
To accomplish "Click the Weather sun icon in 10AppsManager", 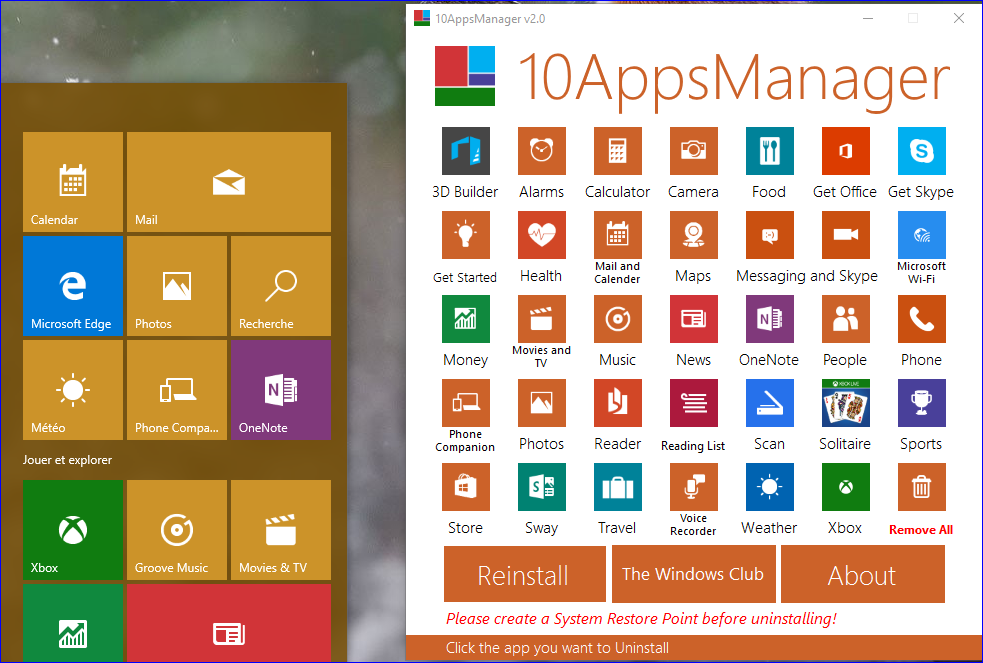I will 769,487.
